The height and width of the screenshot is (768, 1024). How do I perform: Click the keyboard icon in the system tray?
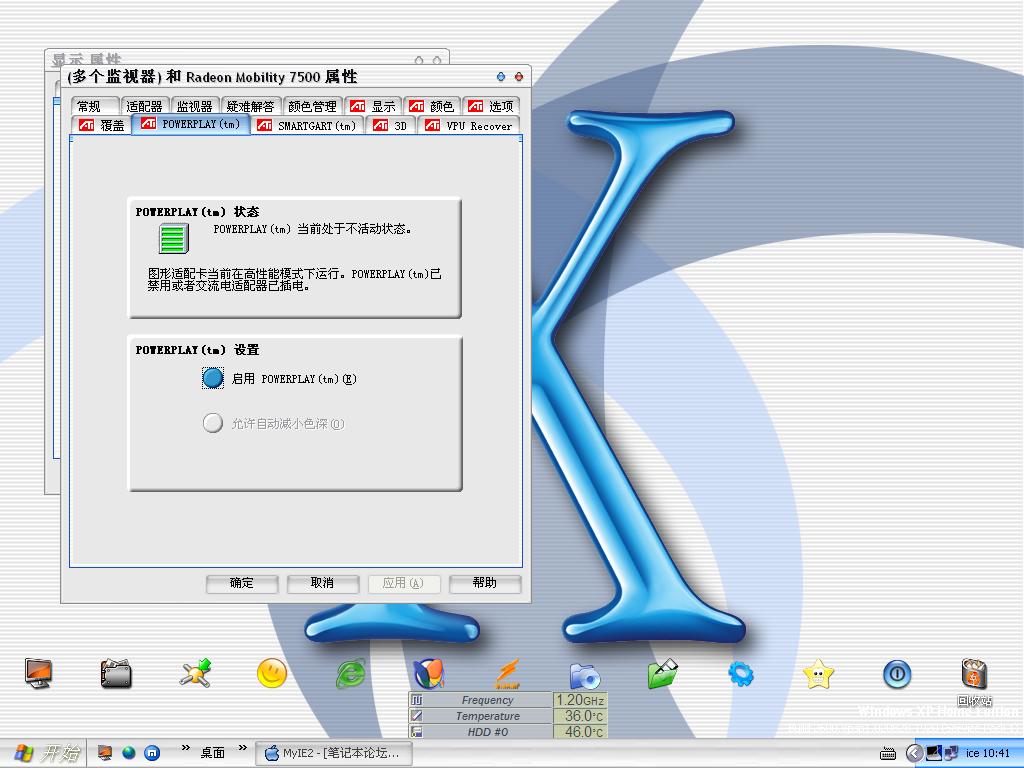pyautogui.click(x=888, y=754)
